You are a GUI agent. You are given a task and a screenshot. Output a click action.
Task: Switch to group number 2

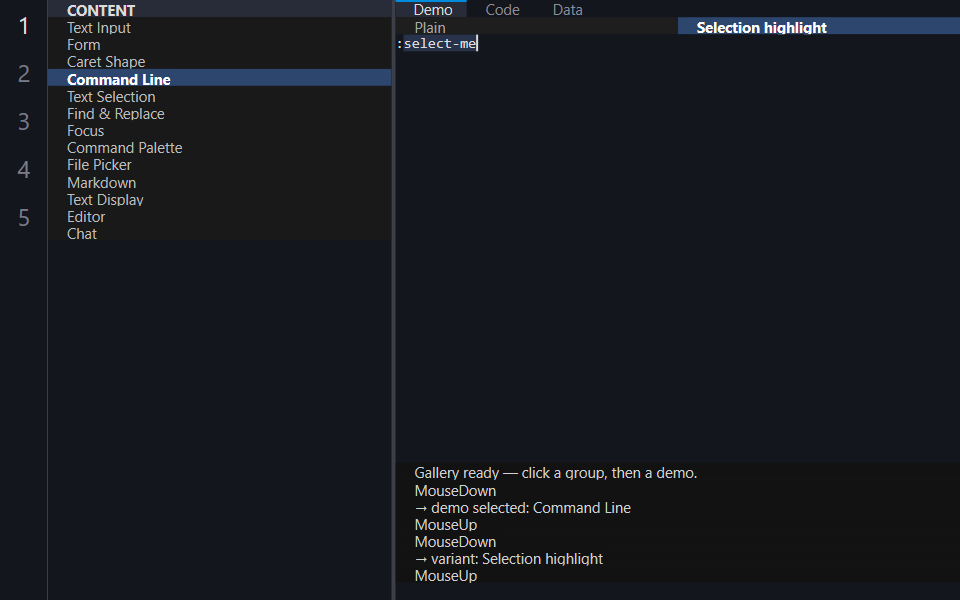tap(23, 73)
